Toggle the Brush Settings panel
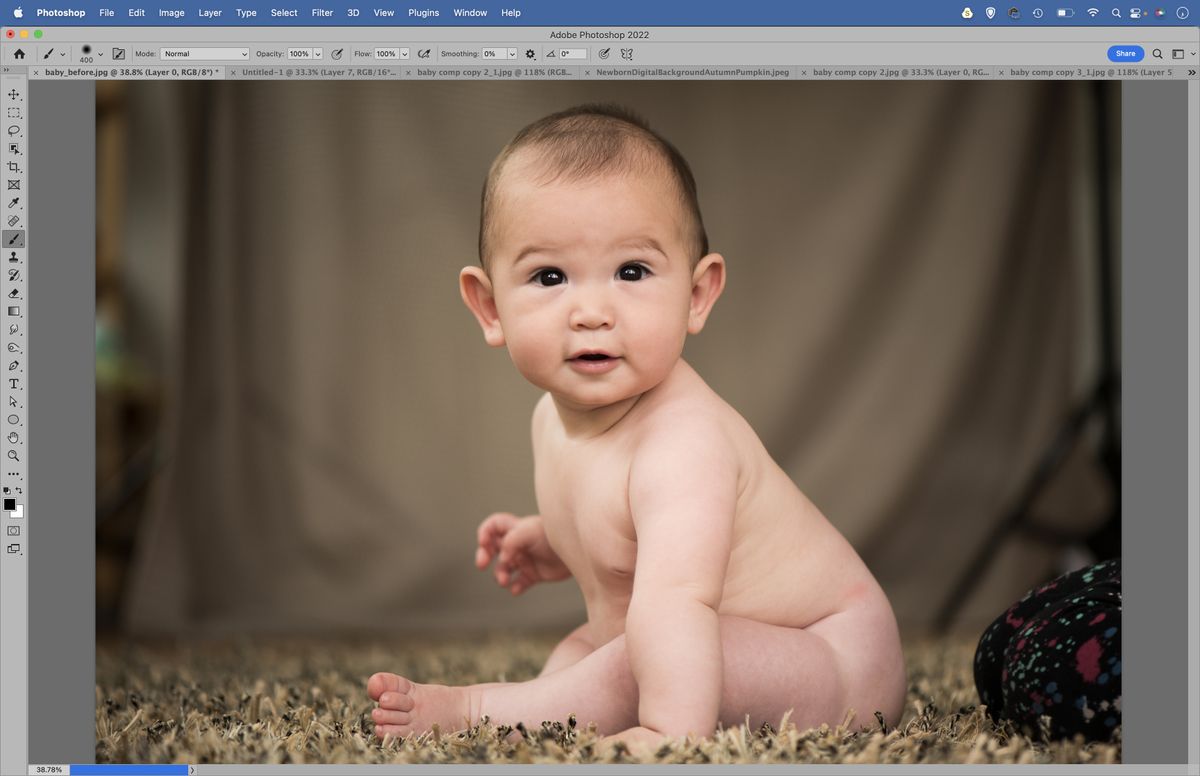 pyautogui.click(x=119, y=54)
